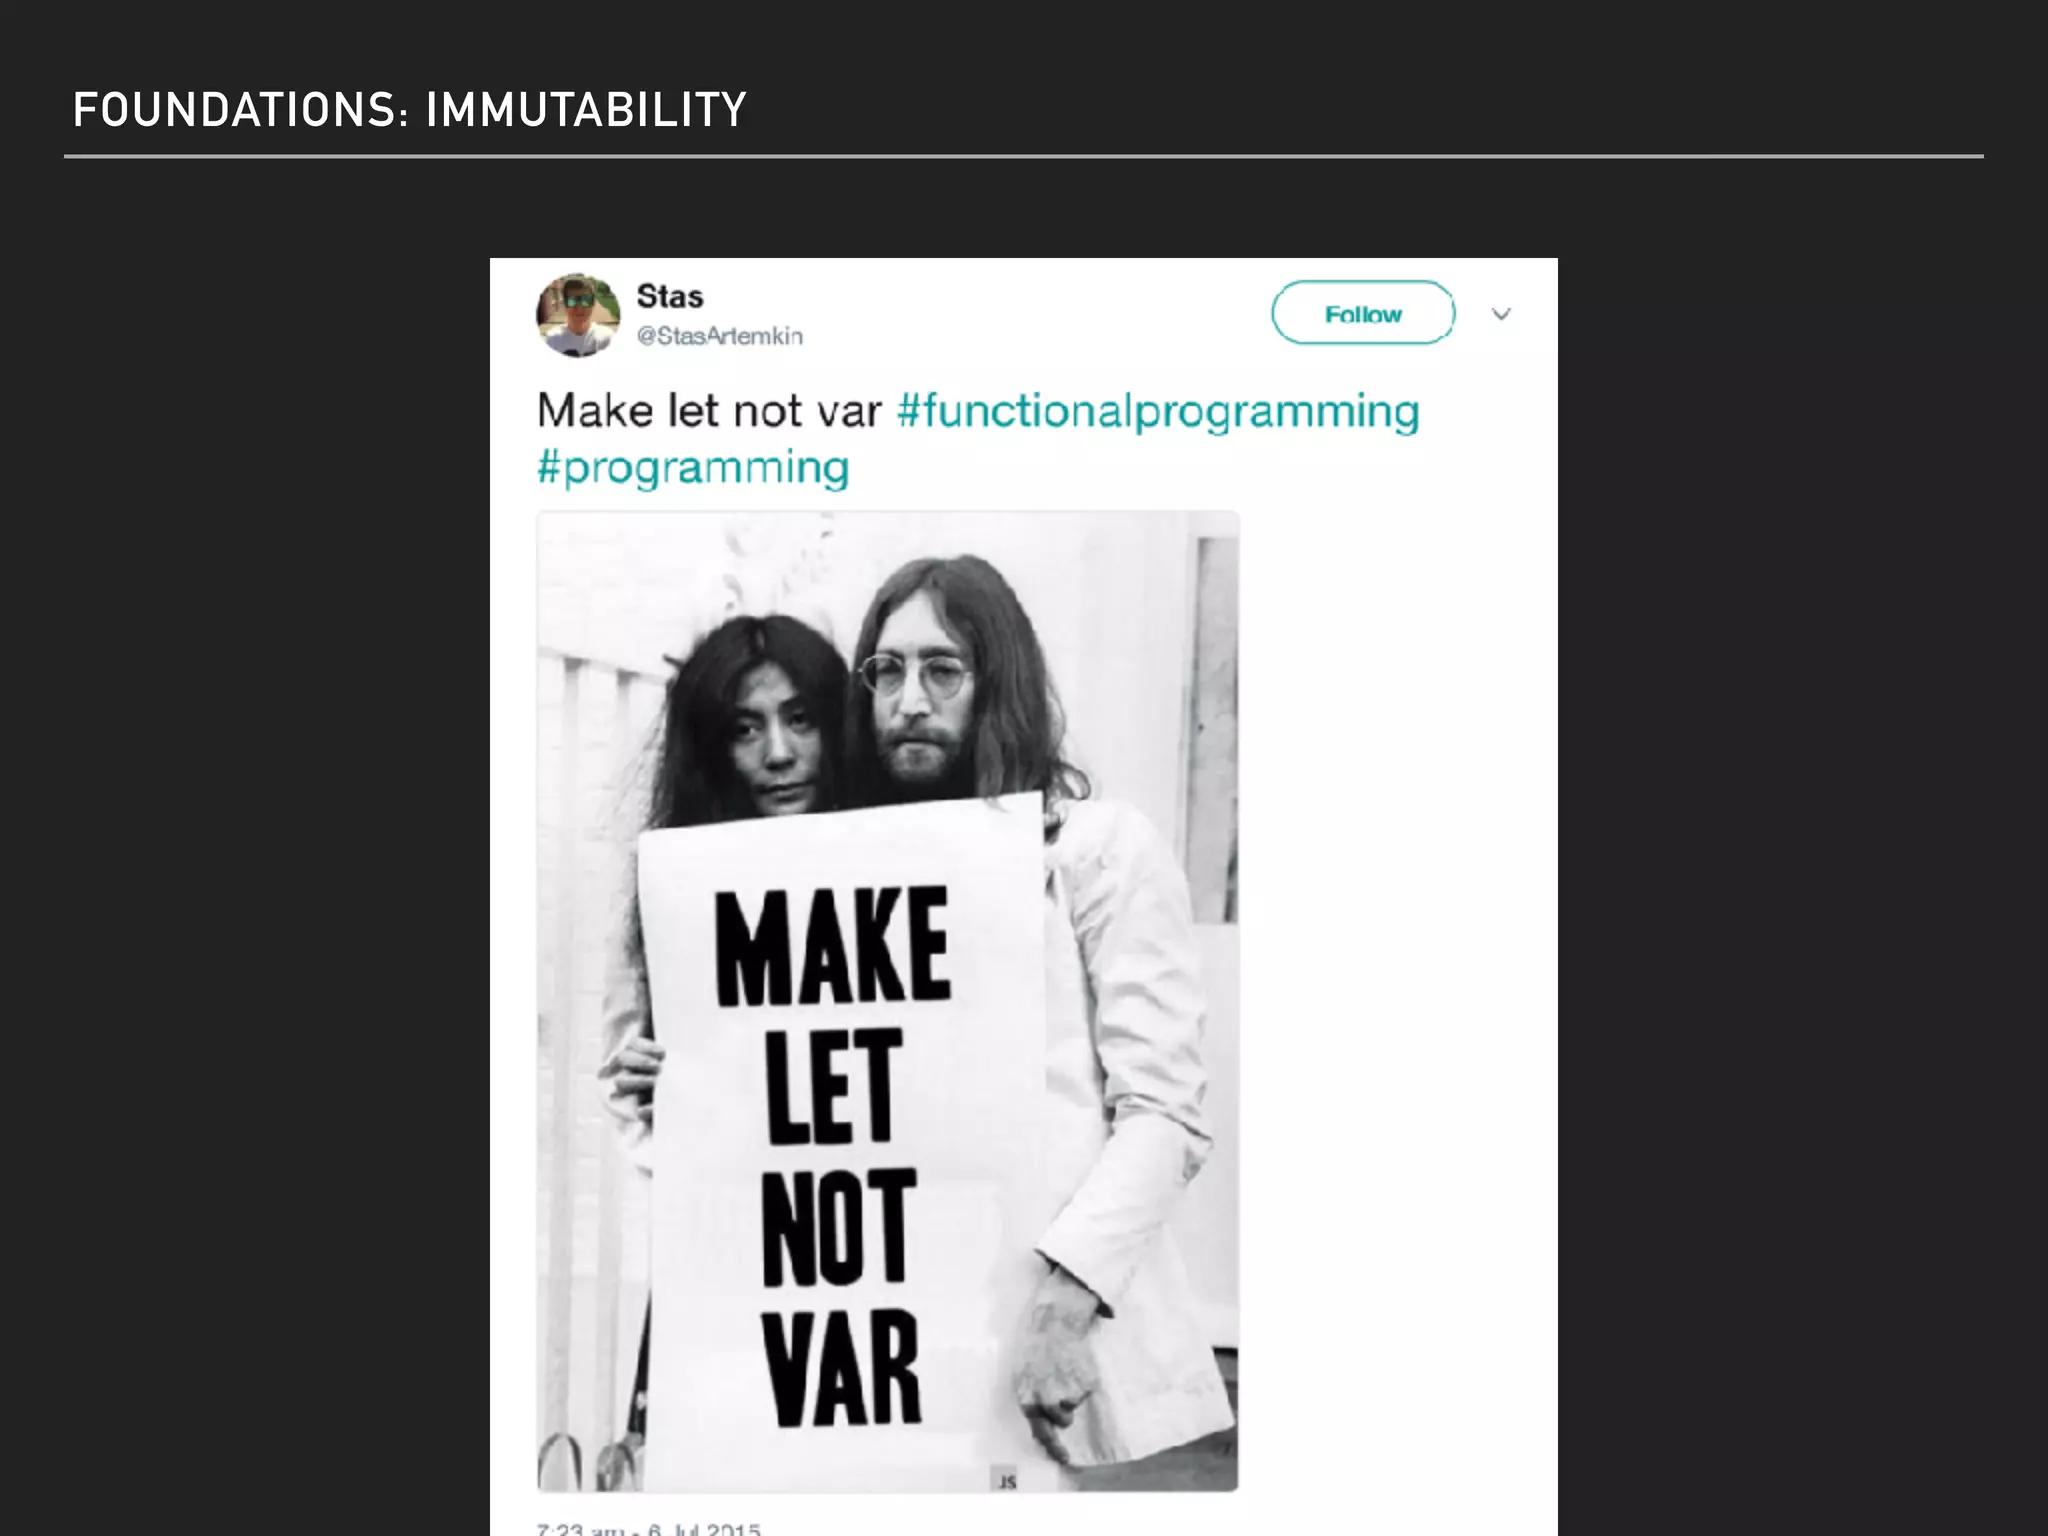Viewport: 2048px width, 1536px height.
Task: Click the display name Stas
Action: coord(669,296)
